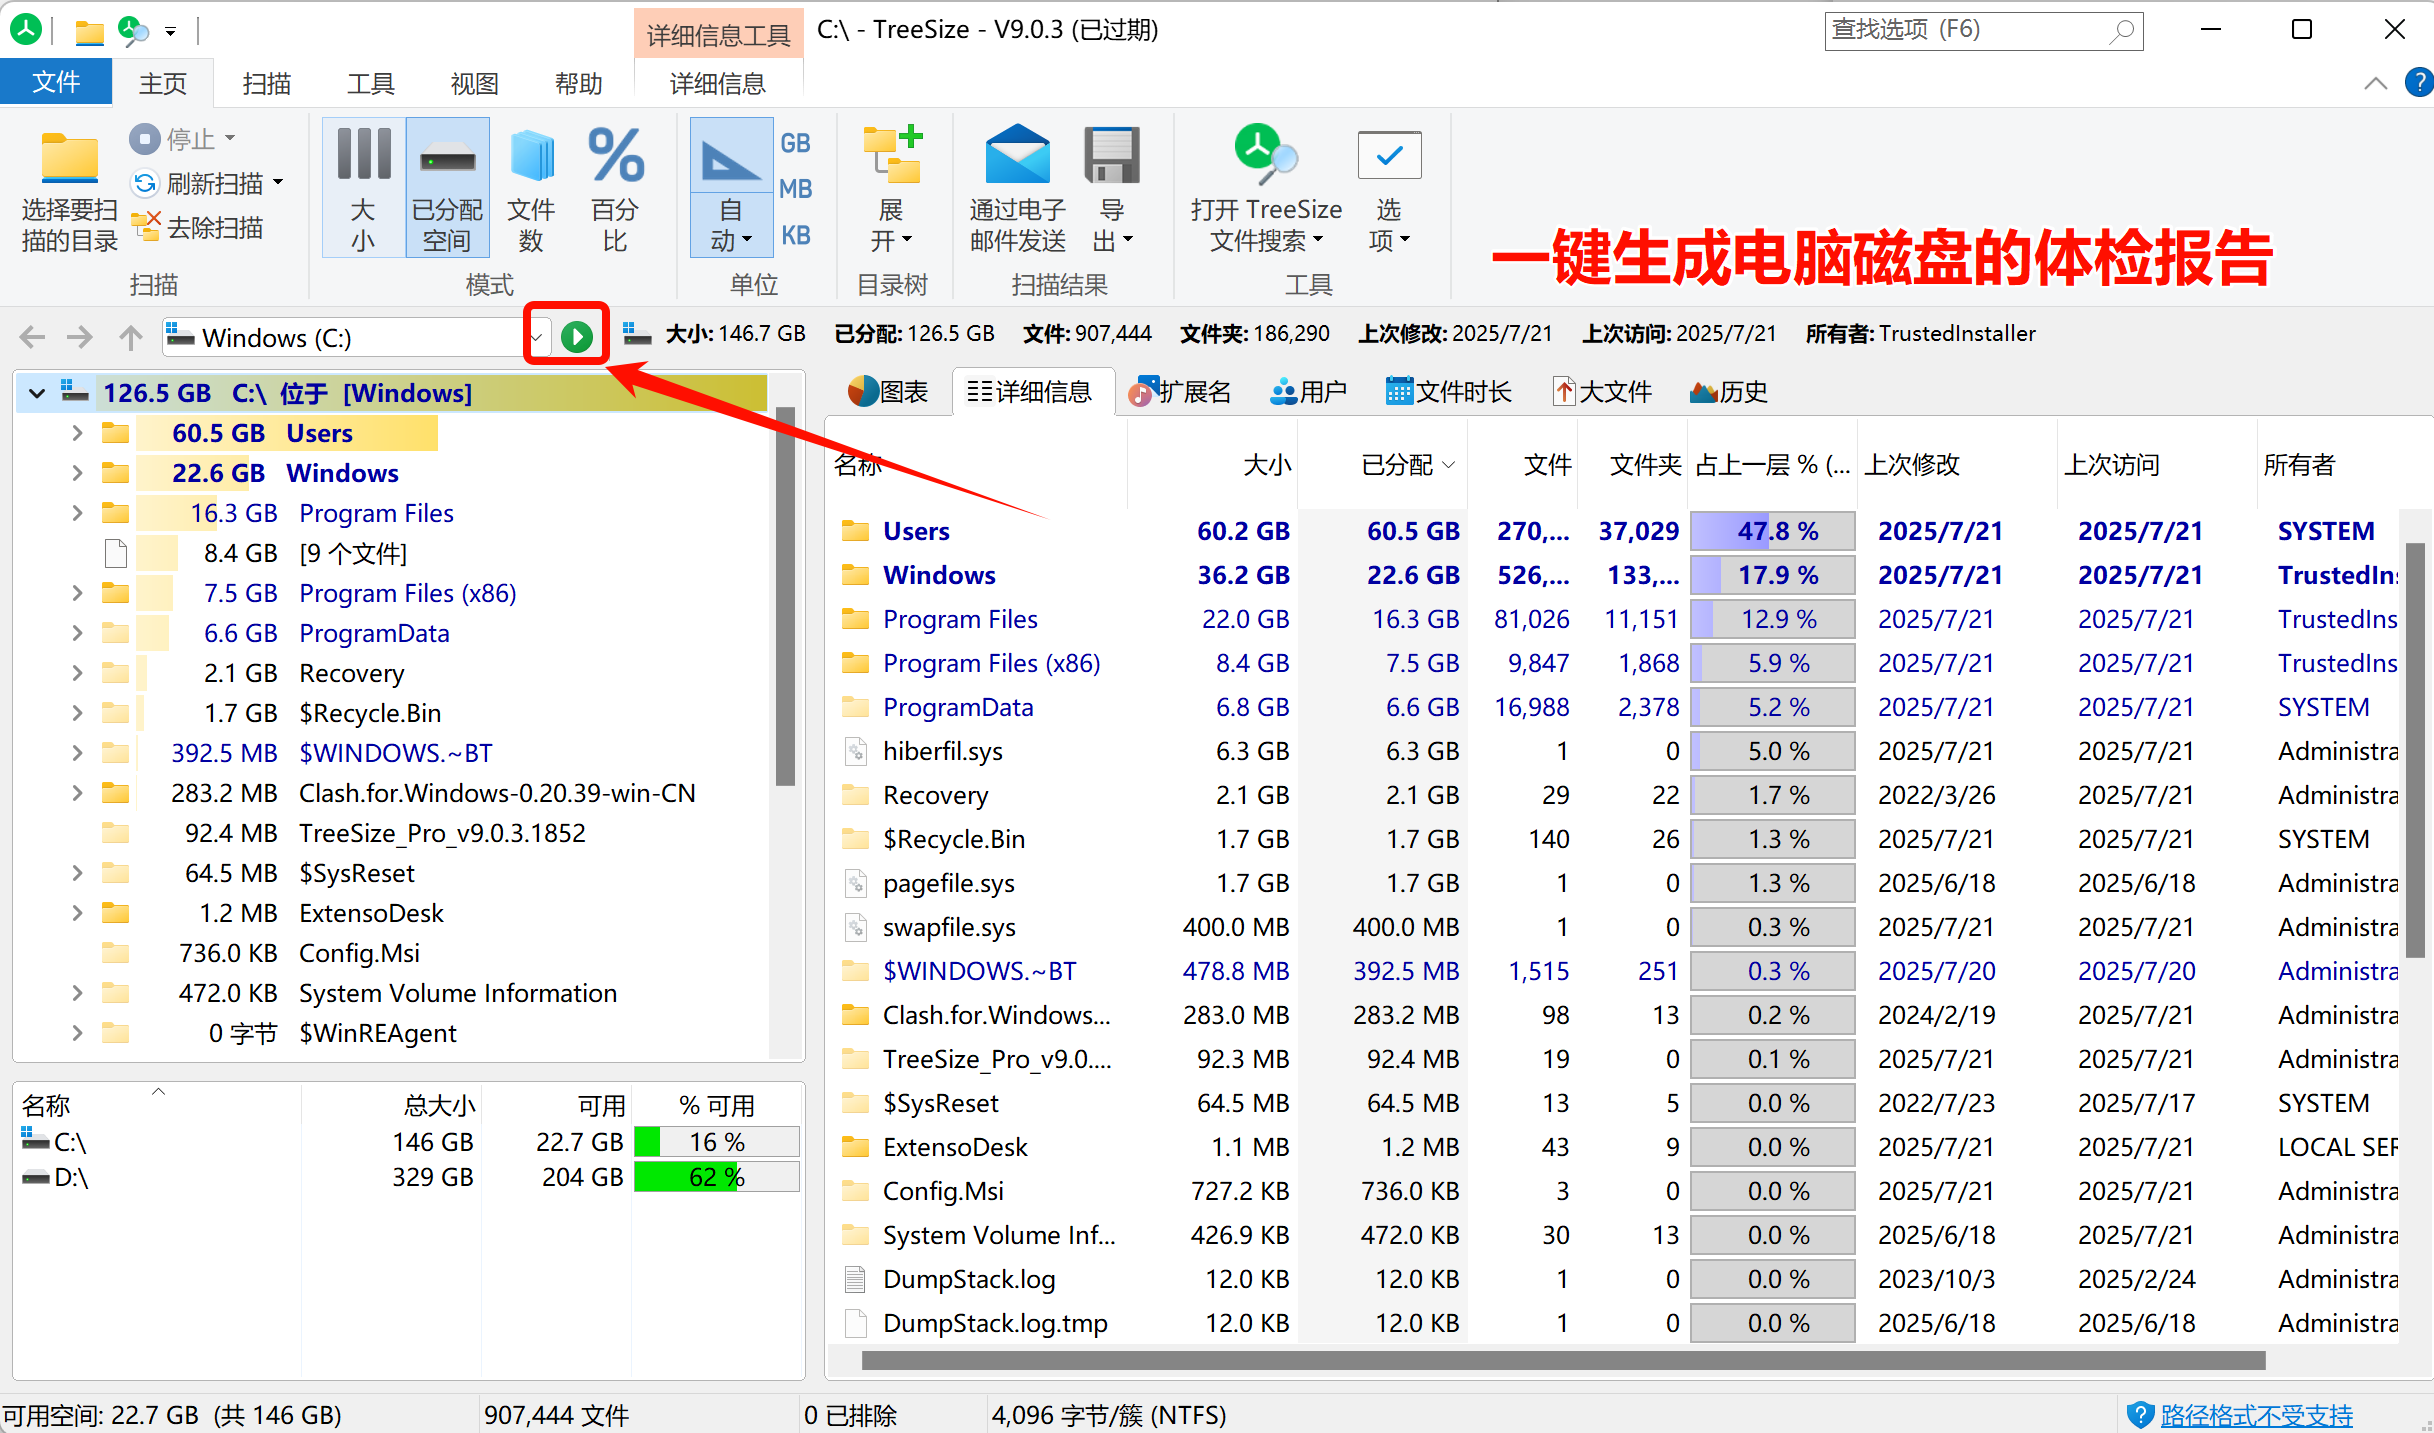Image resolution: width=2434 pixels, height=1433 pixels.
Task: Open the 图表 chart tab
Action: coord(888,392)
